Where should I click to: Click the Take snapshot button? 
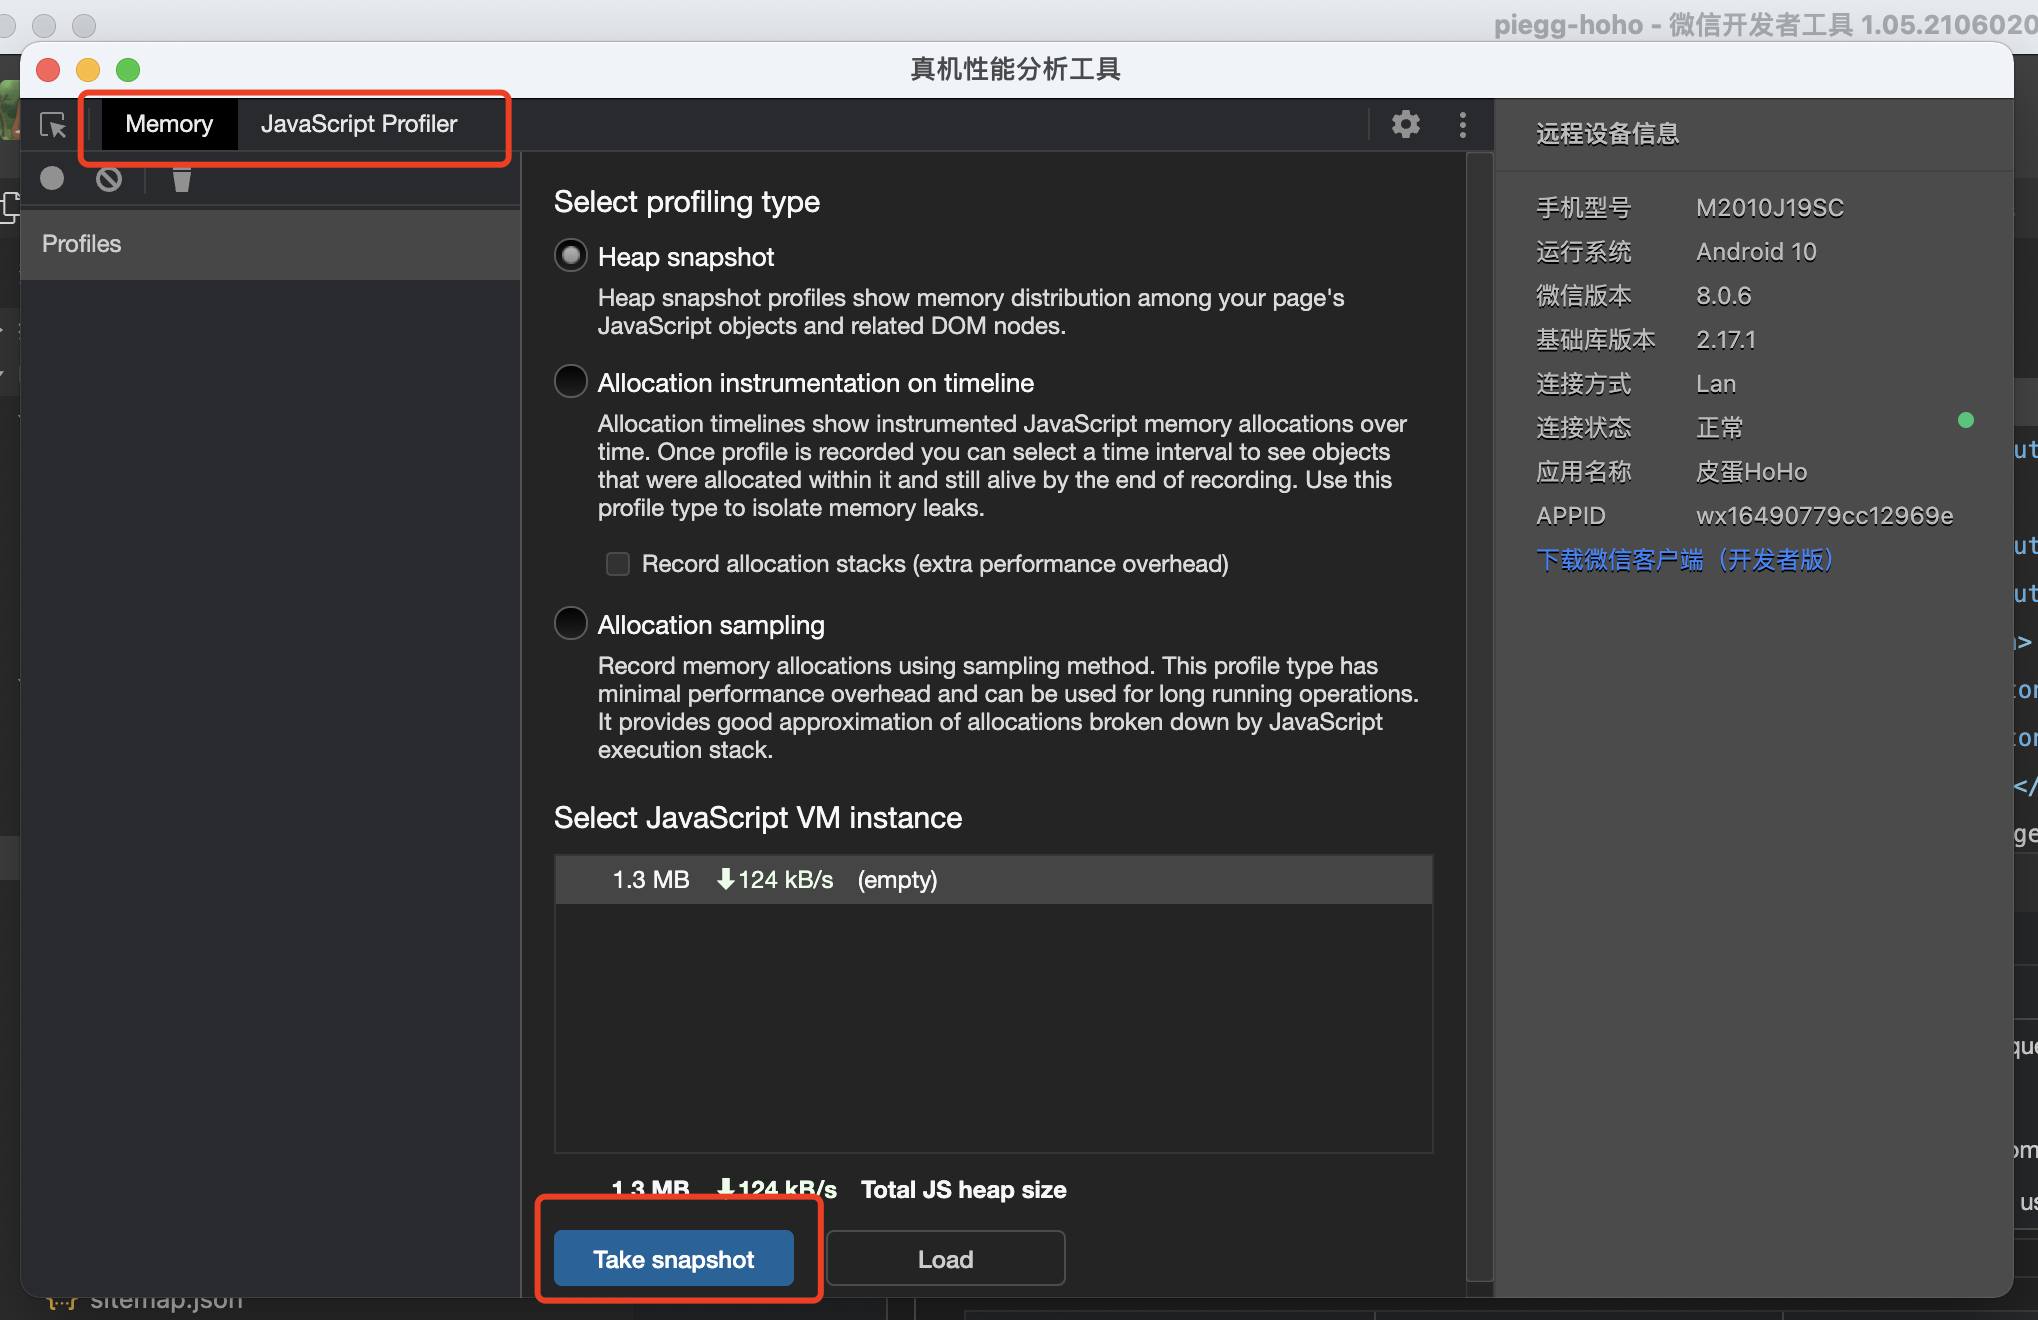[x=673, y=1259]
